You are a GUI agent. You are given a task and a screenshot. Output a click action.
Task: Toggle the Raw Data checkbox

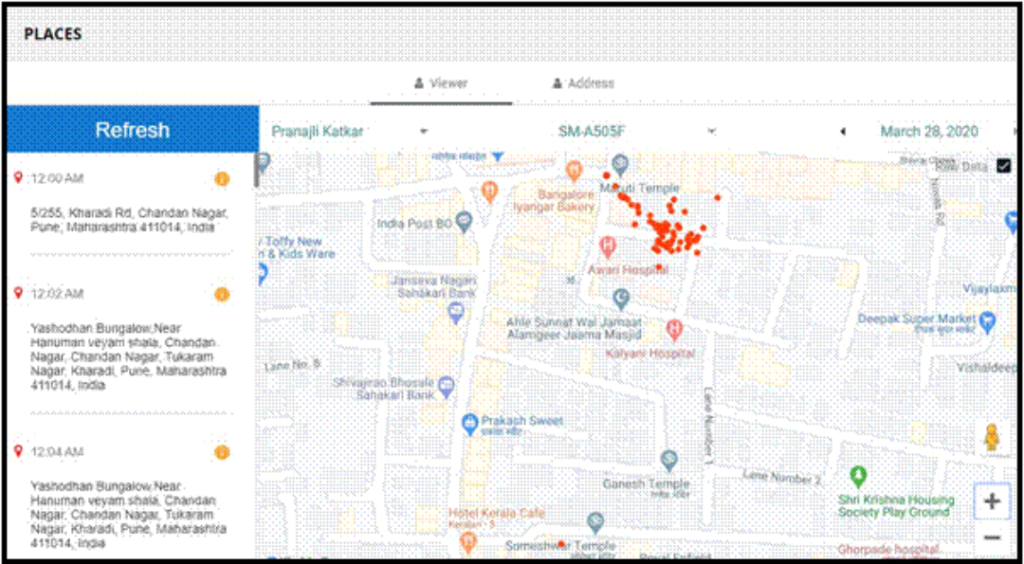tap(1004, 166)
